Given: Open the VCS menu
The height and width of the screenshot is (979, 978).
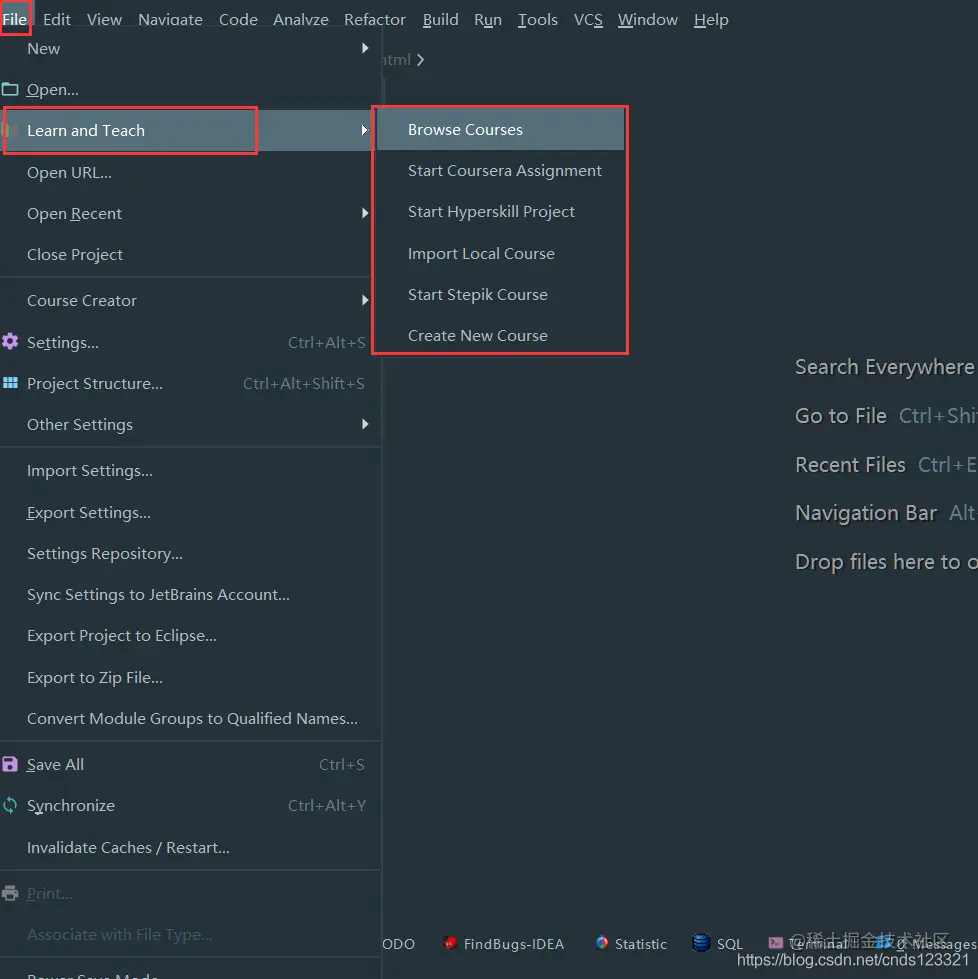Looking at the screenshot, I should [x=588, y=19].
